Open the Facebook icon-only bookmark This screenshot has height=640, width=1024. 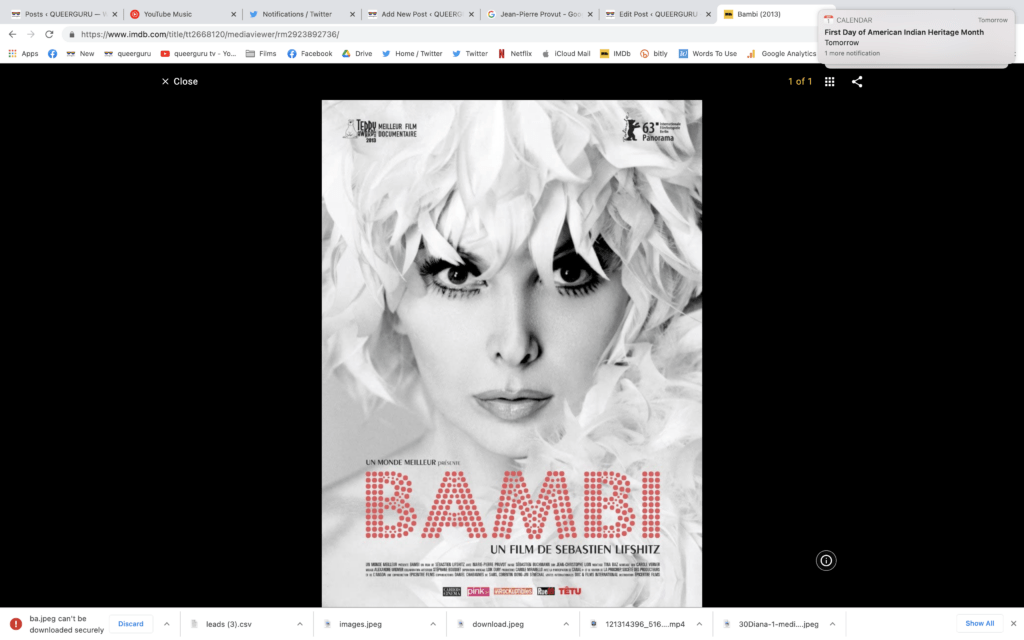[x=52, y=54]
